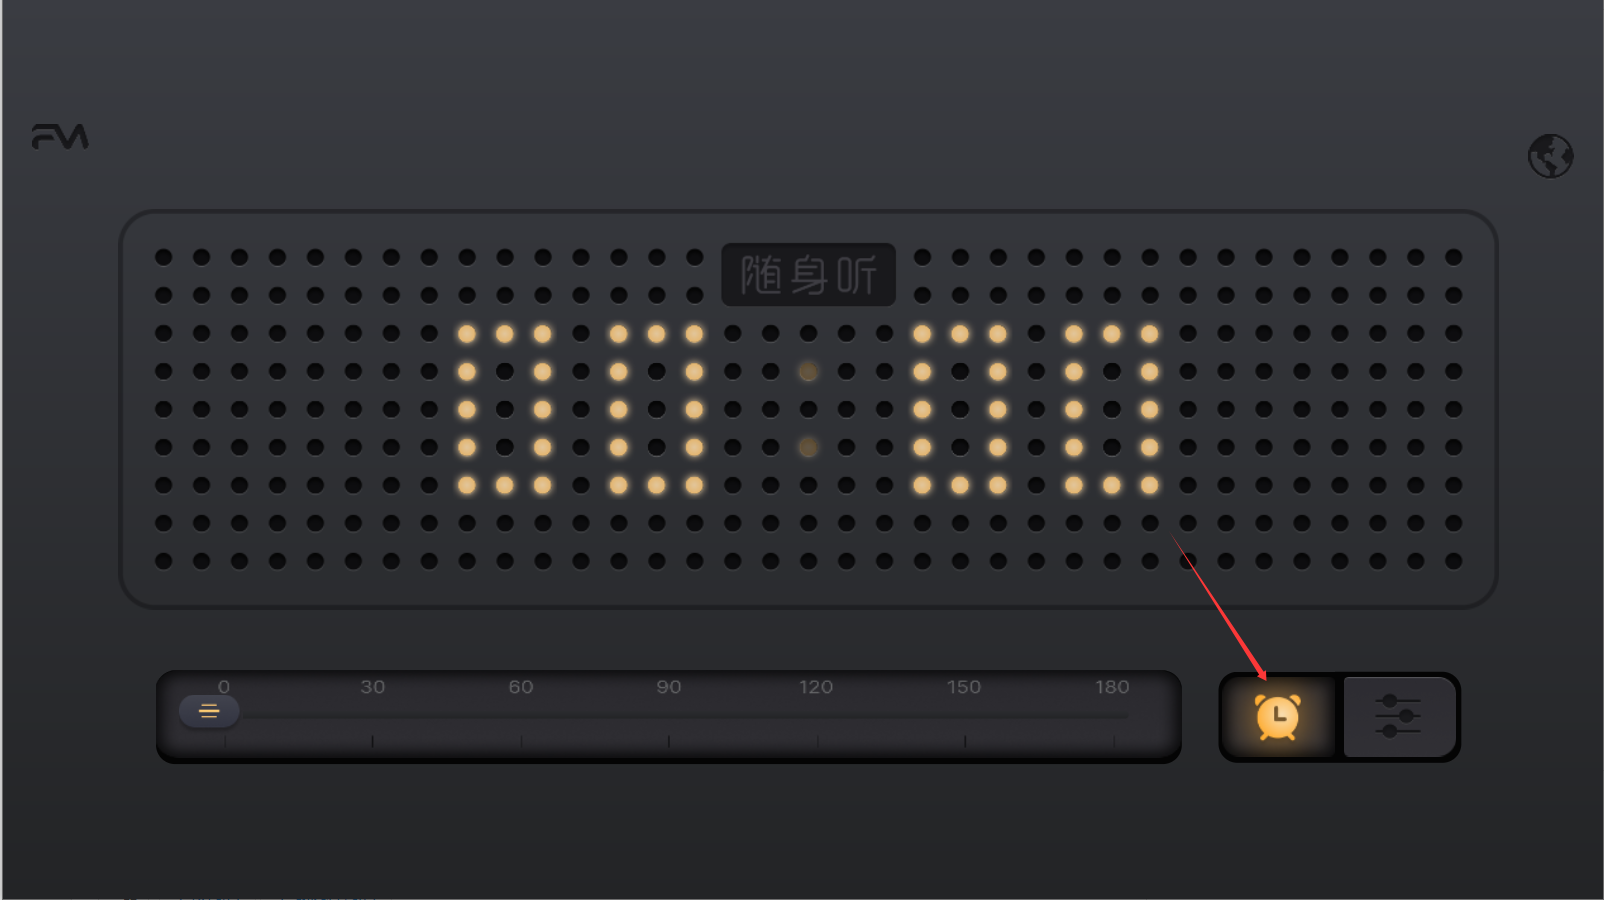1604x900 pixels.
Task: Click the last LED digit of the display
Action: tap(1112, 409)
